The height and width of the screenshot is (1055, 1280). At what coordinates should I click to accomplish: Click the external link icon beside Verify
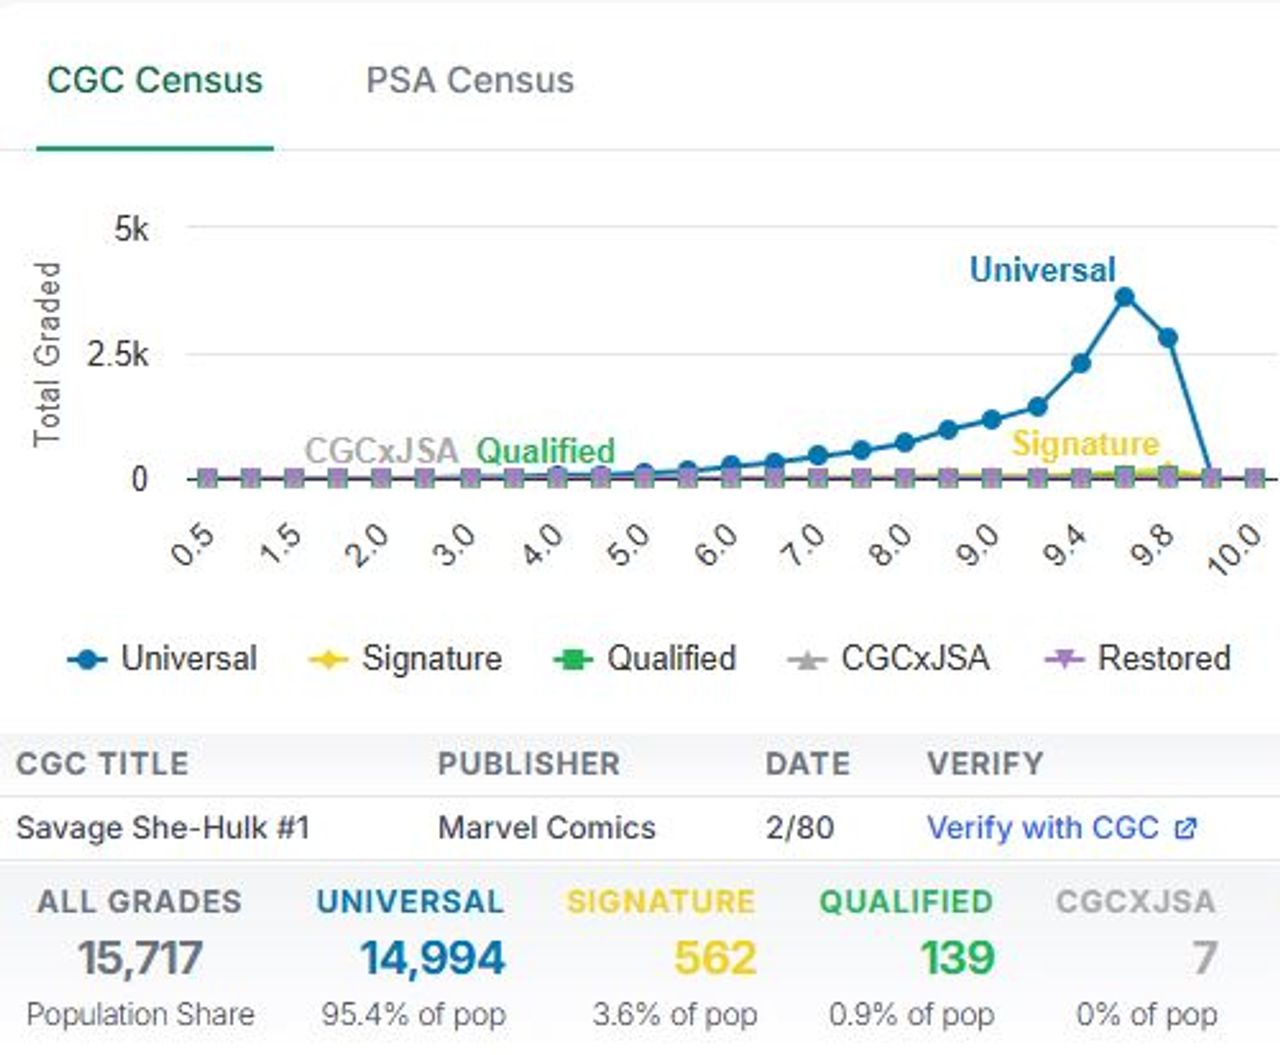tap(1186, 828)
